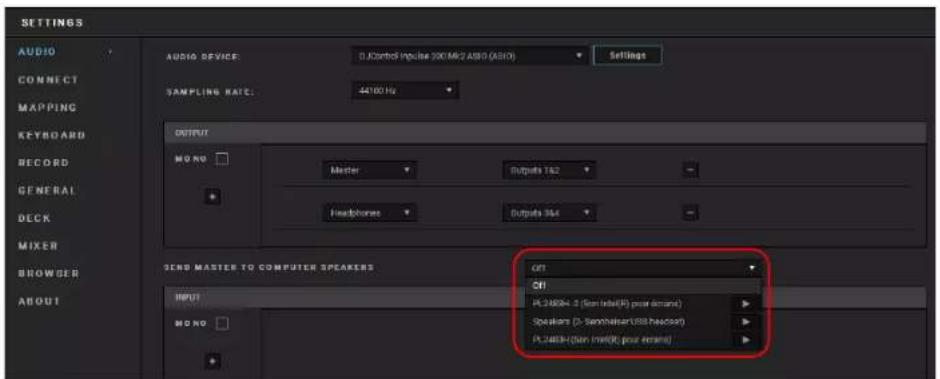Screen dimensions: 940x379
Task: Open the Browser settings section
Action: tap(48, 273)
